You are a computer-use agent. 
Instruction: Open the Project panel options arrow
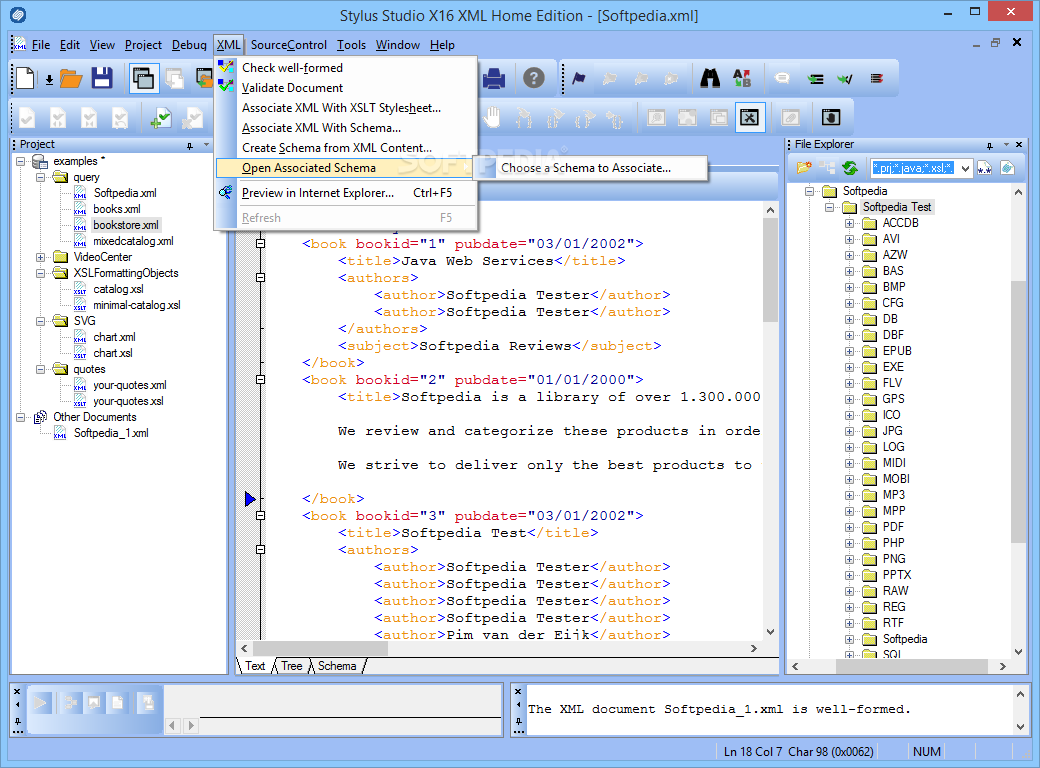(x=206, y=145)
